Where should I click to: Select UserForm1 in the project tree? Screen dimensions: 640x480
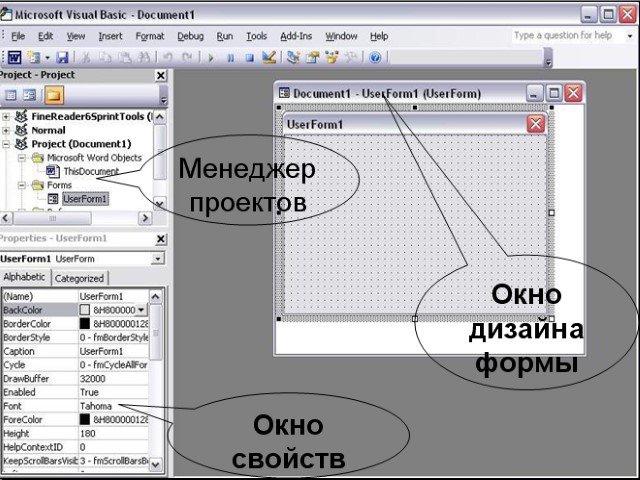point(85,199)
